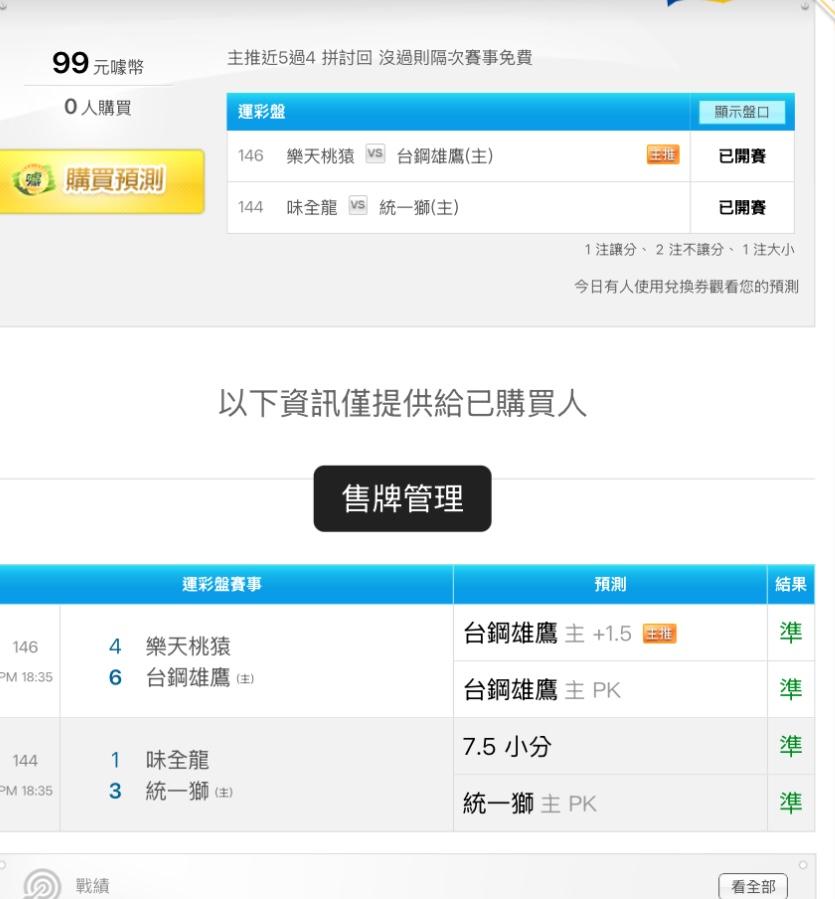This screenshot has width=835, height=899.
Task: Click the 以下資訊僅提供給已購買人 heading
Action: click(402, 402)
